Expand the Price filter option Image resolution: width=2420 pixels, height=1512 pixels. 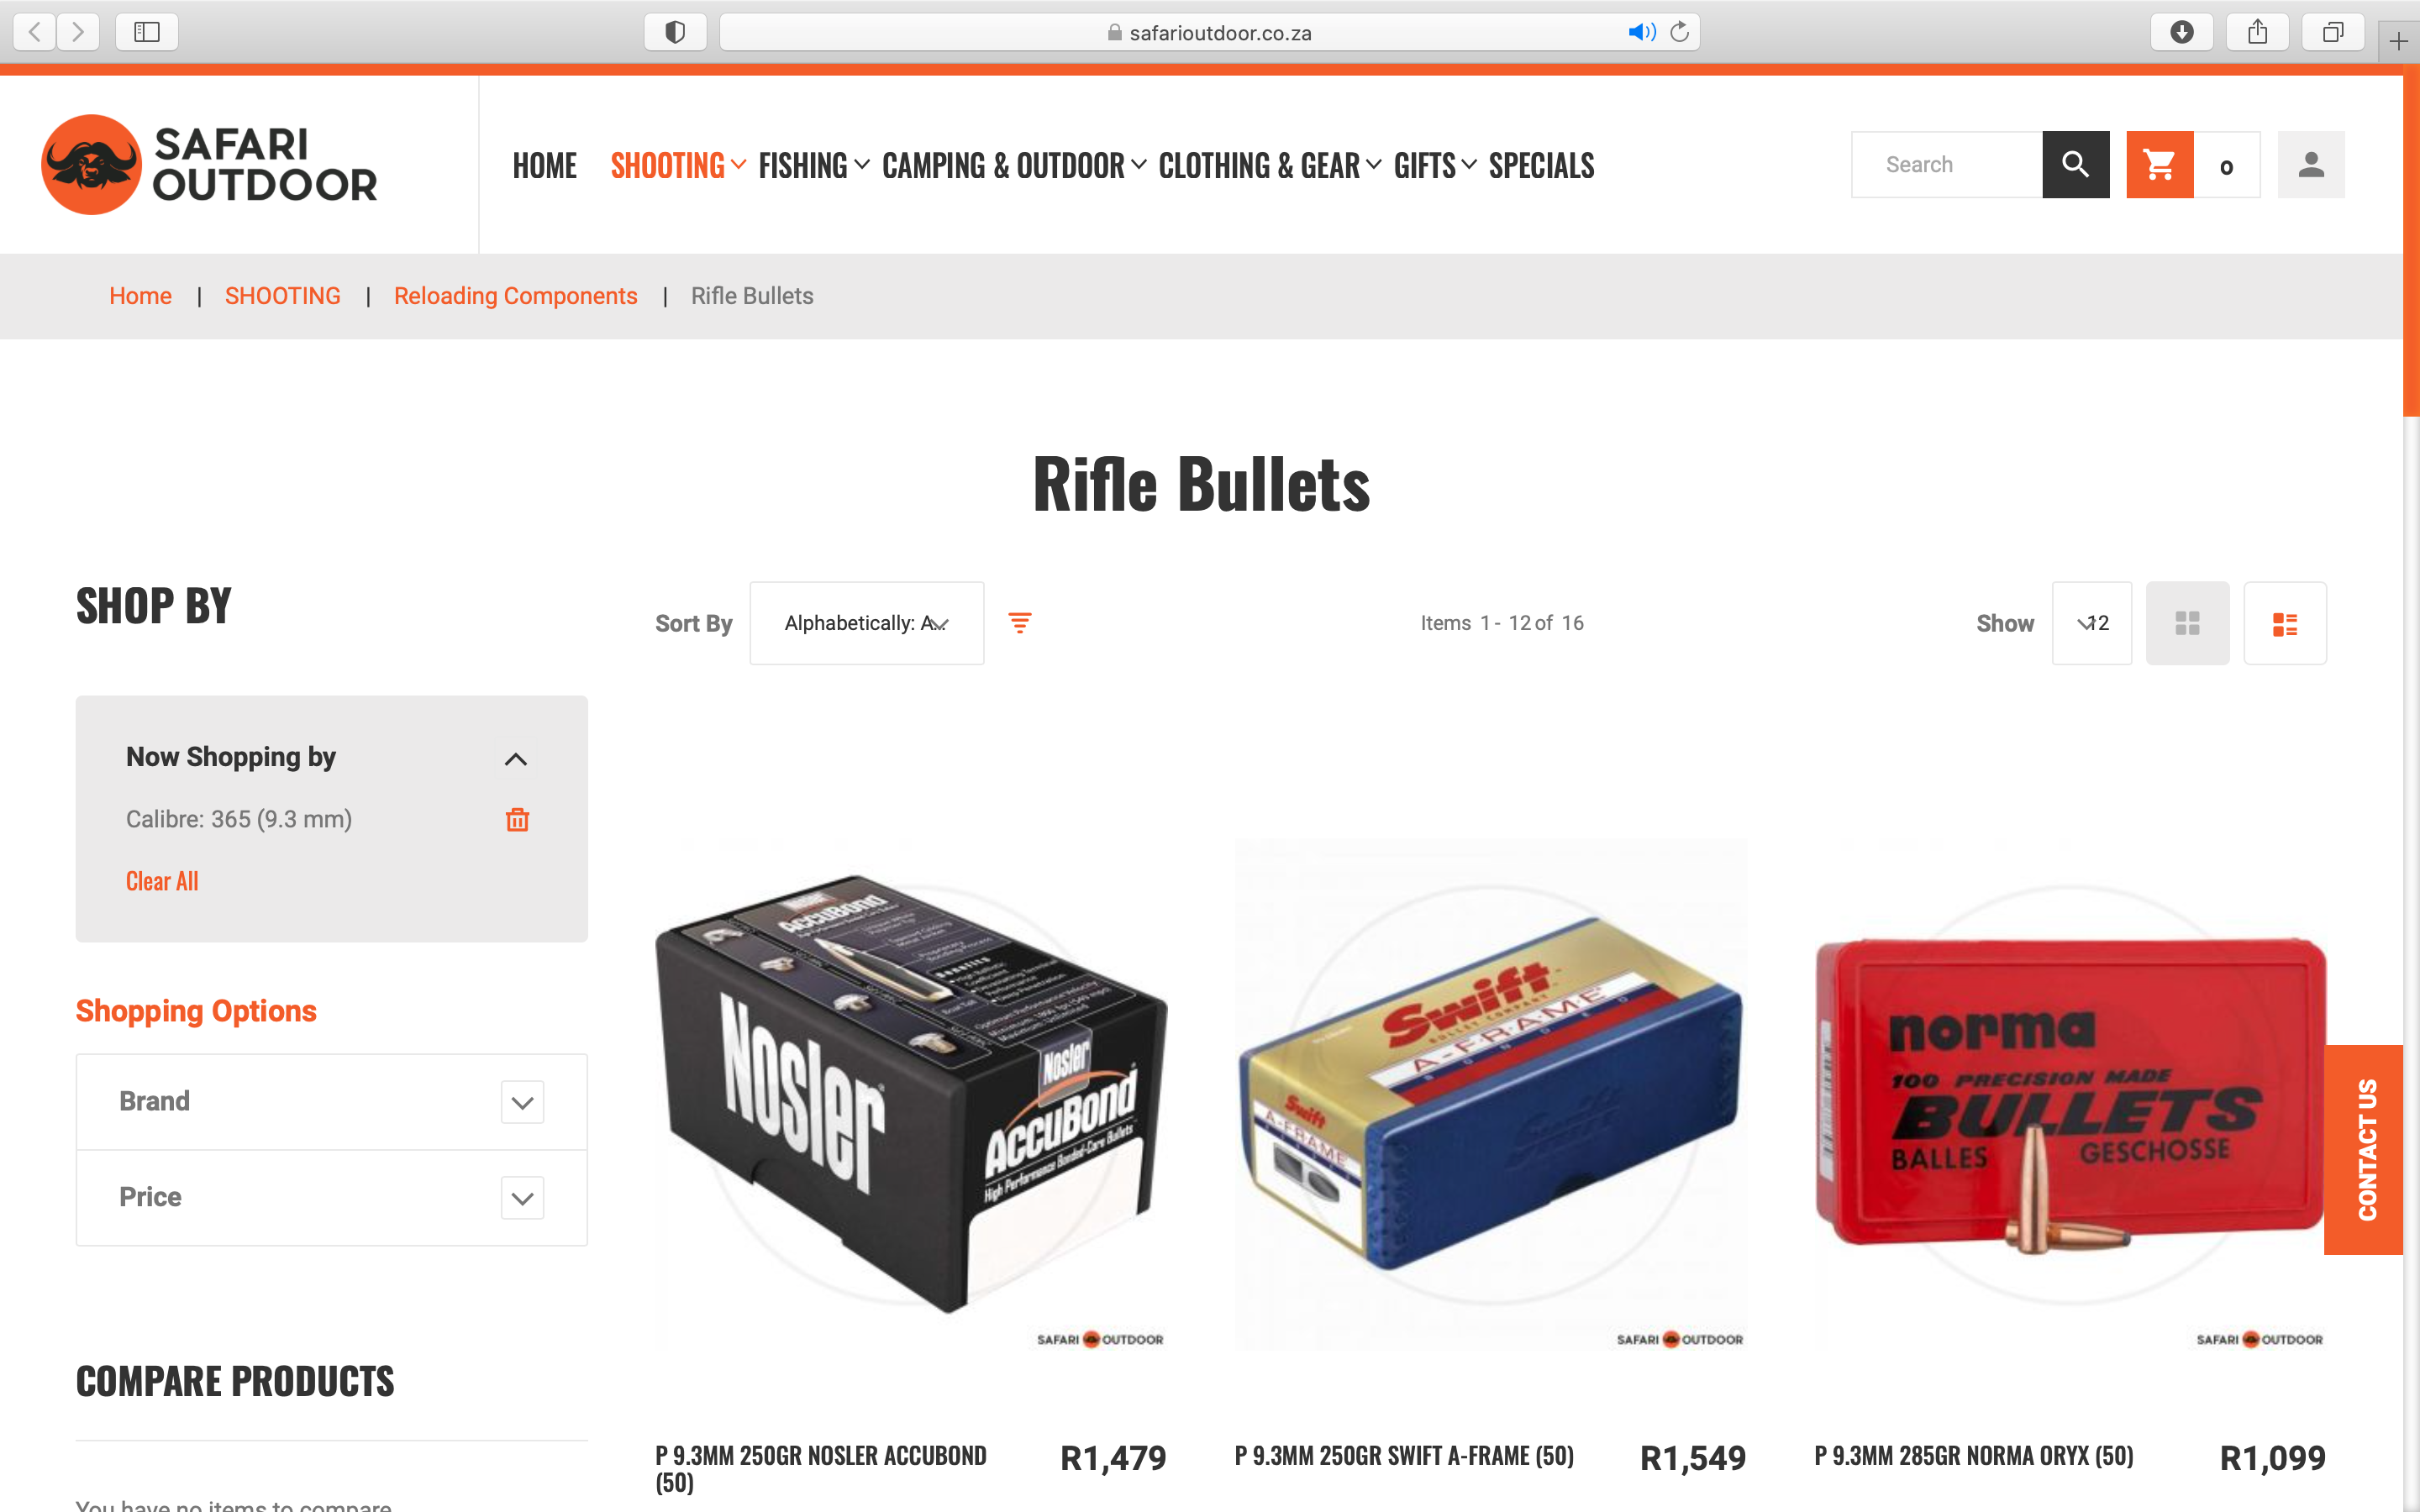point(331,1197)
